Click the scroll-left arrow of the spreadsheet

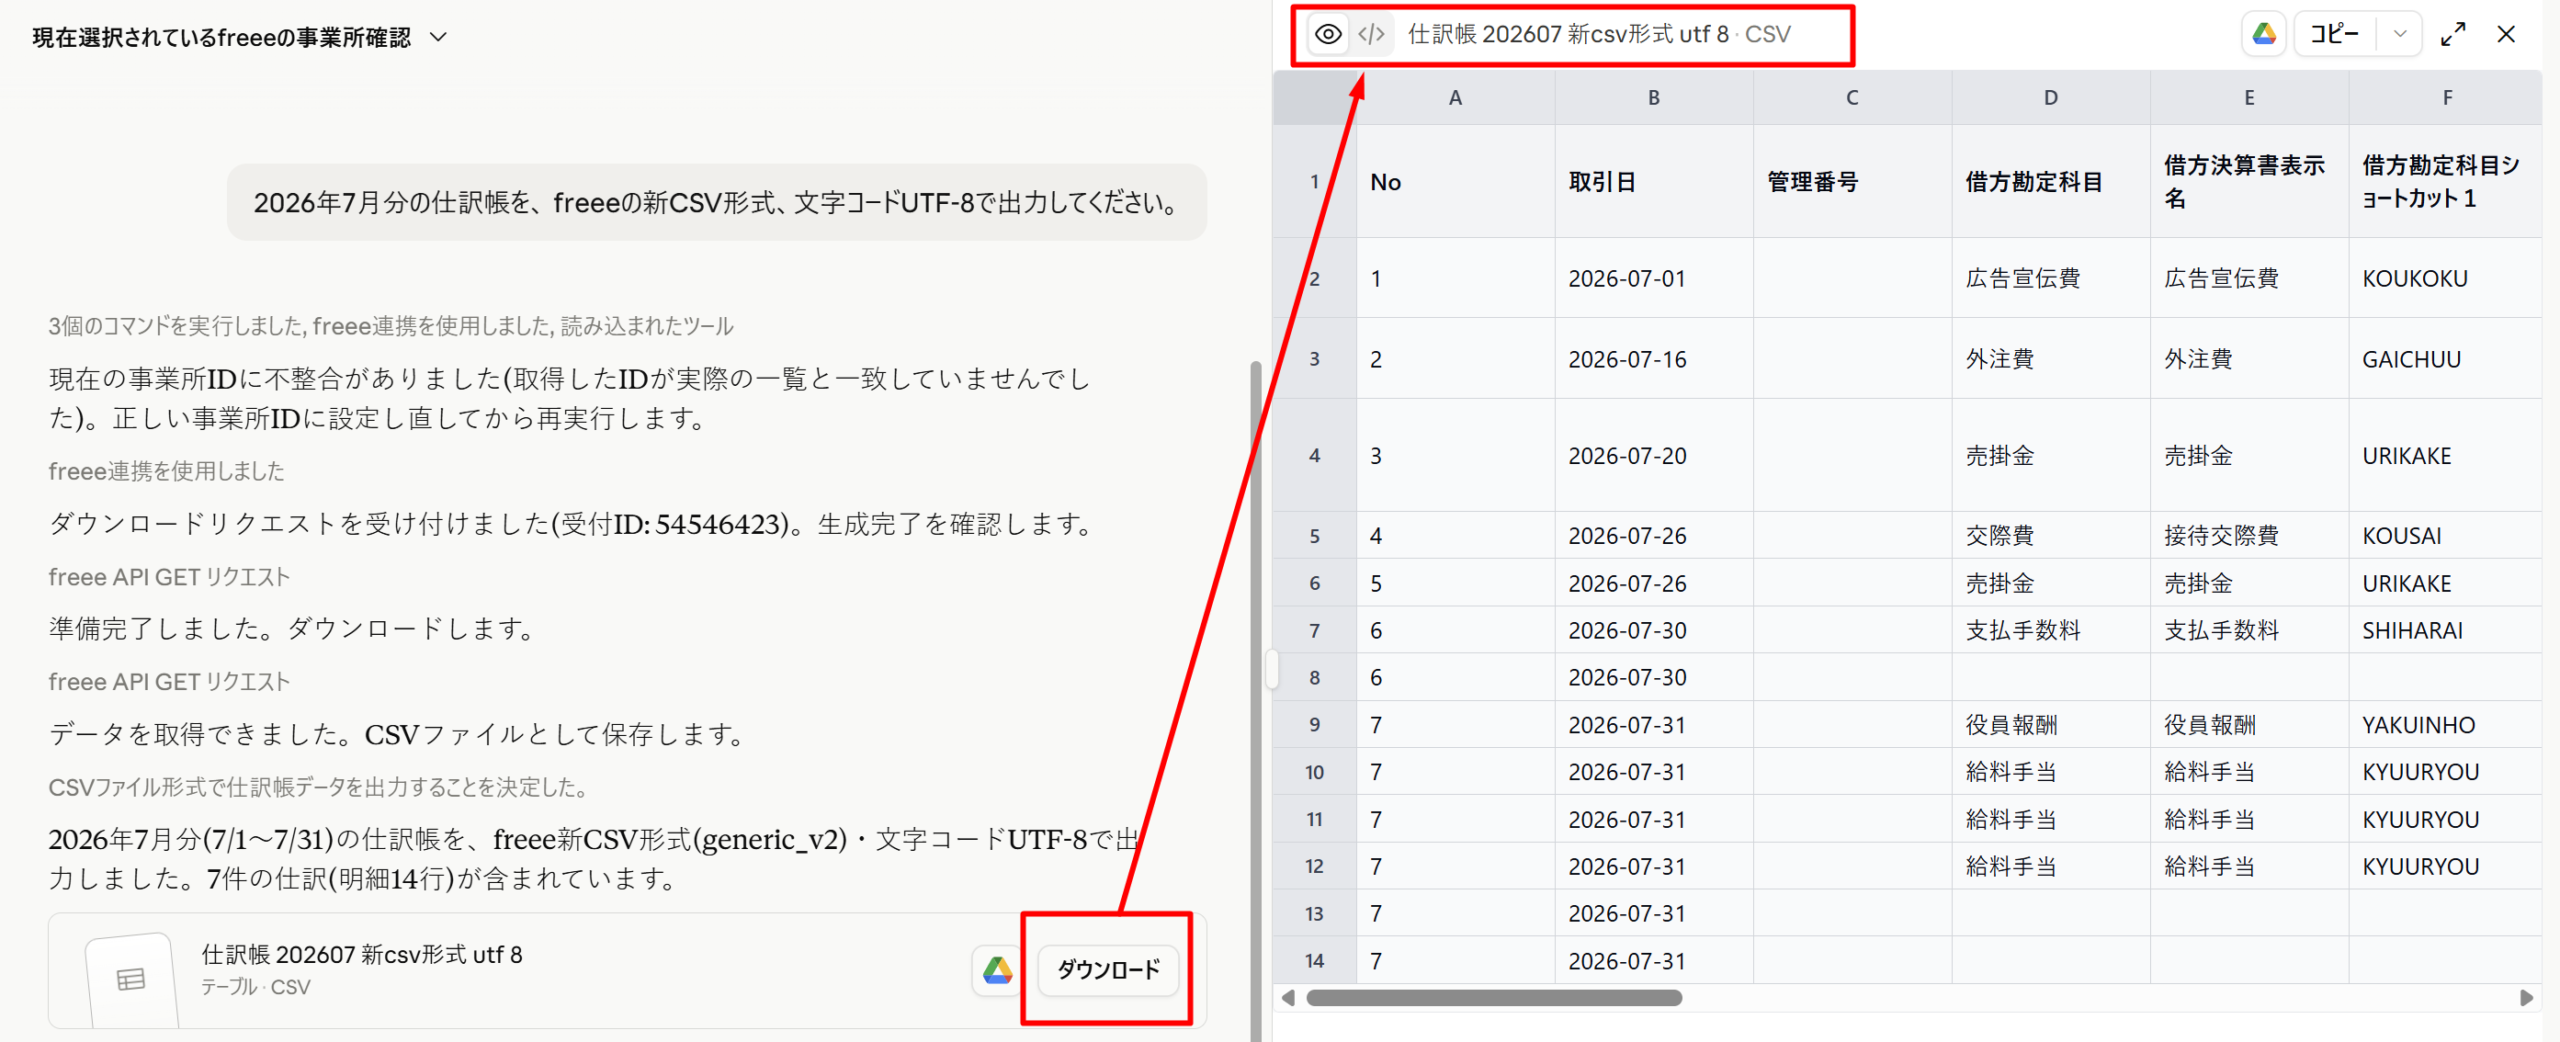[1288, 997]
